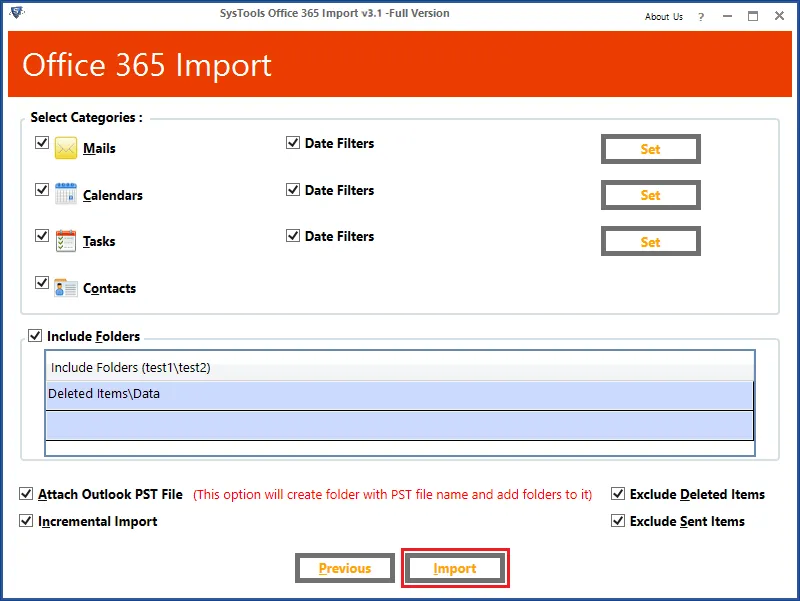Click the Calendars category label

click(x=113, y=195)
